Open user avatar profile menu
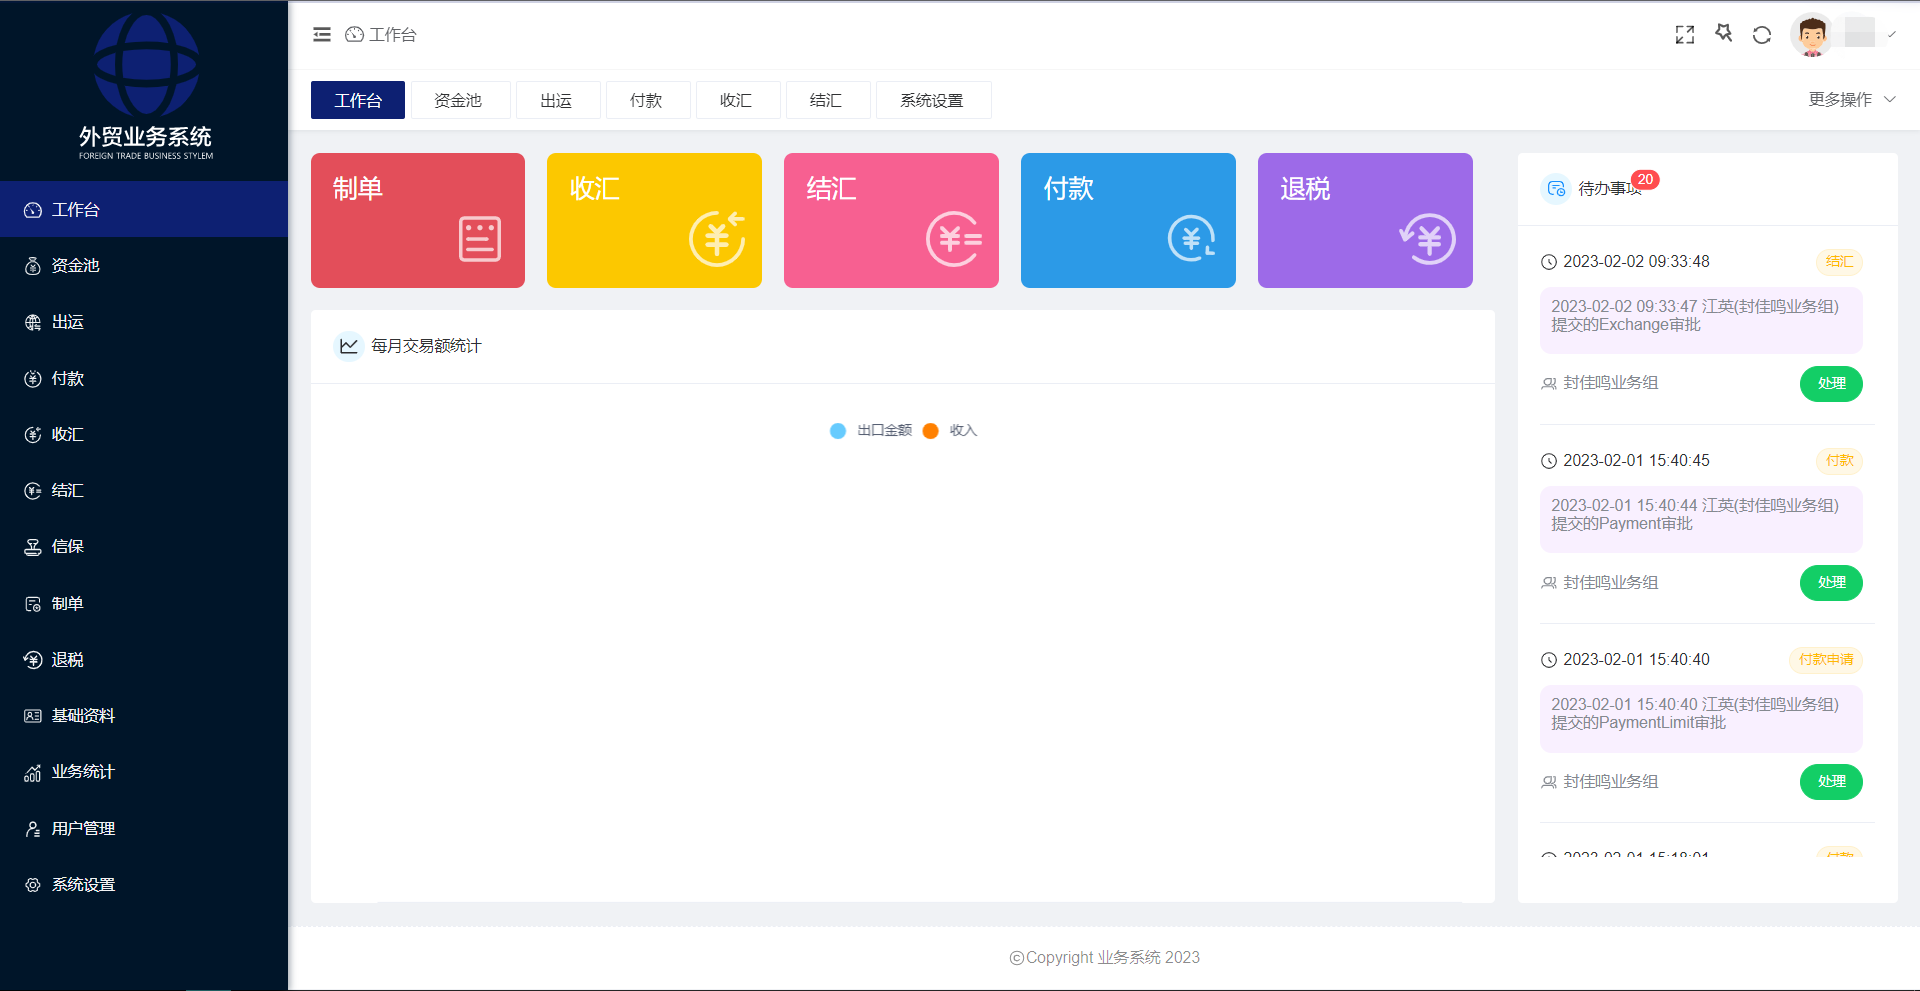This screenshot has height=991, width=1920. pos(1812,35)
